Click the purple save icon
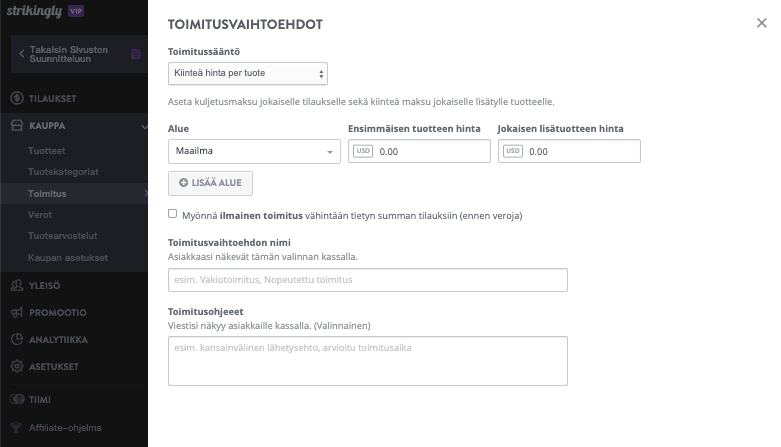Screen dimensions: 781x447 [135, 54]
